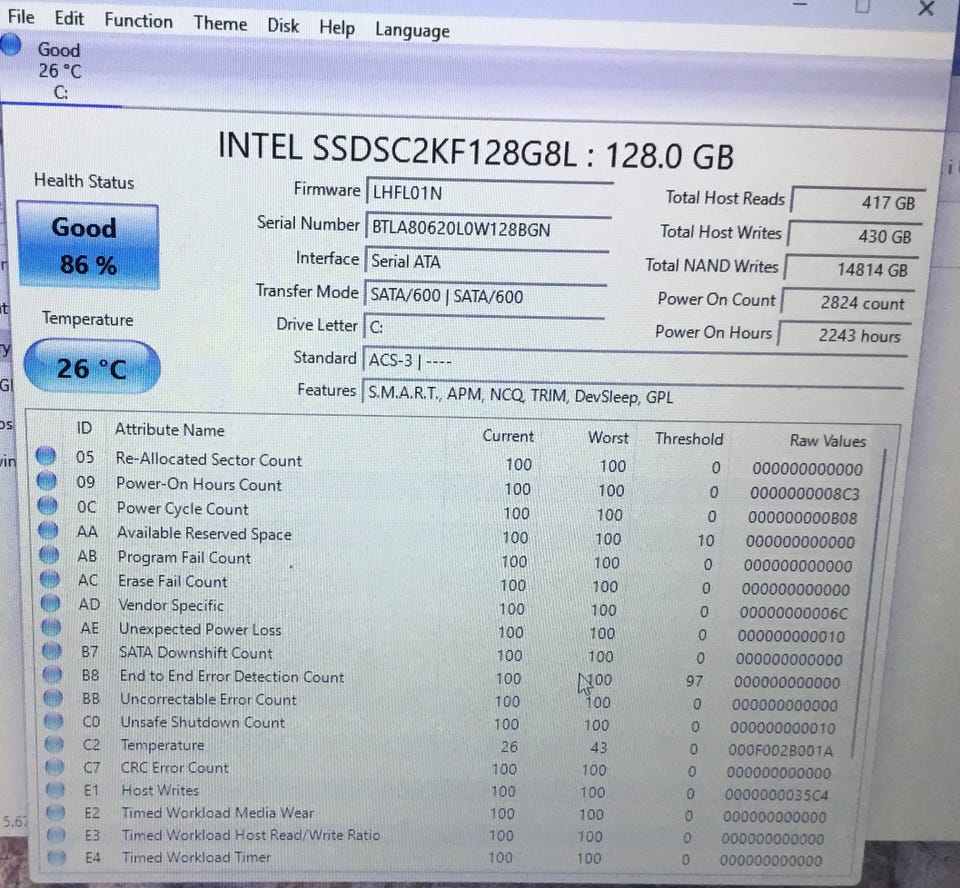Select the Unsafe Shutdown Count row text

point(203,722)
